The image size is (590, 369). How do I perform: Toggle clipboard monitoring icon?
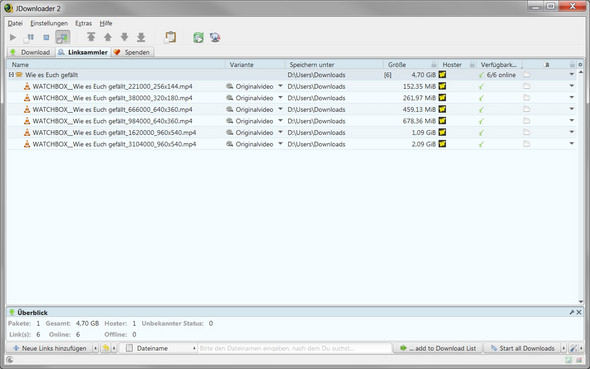170,37
